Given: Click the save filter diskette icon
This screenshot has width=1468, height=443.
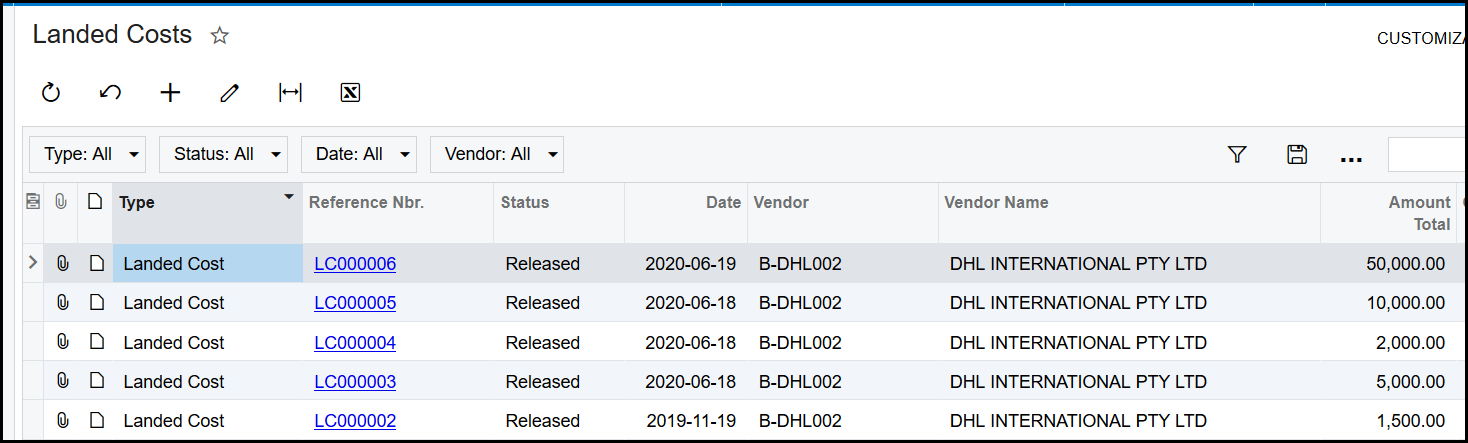Looking at the screenshot, I should pyautogui.click(x=1297, y=154).
